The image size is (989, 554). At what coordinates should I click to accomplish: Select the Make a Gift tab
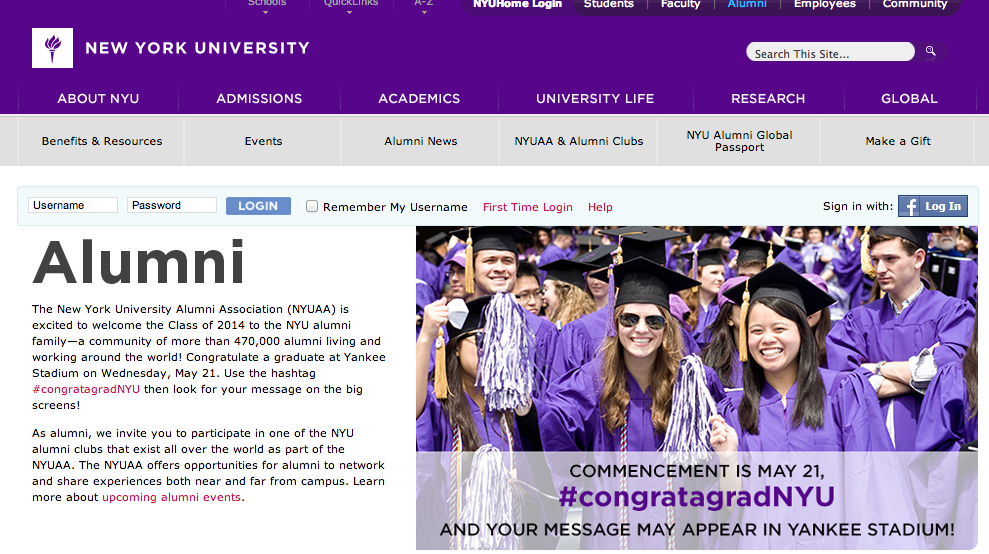click(898, 141)
